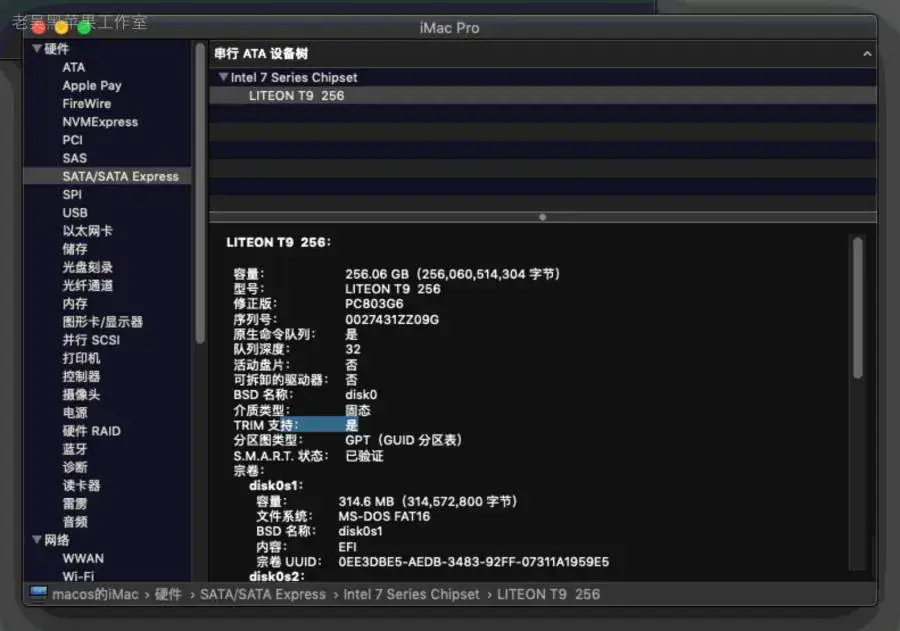Select SAS in the sidebar

(75, 158)
